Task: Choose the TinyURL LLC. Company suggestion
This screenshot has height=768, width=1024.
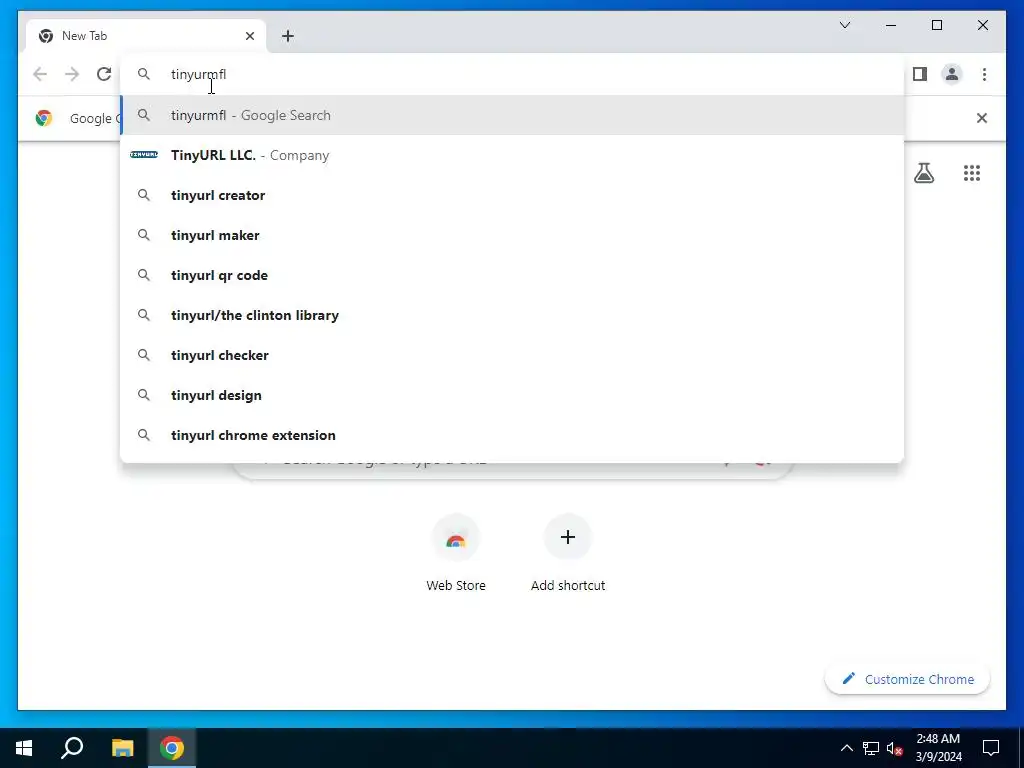Action: click(512, 155)
